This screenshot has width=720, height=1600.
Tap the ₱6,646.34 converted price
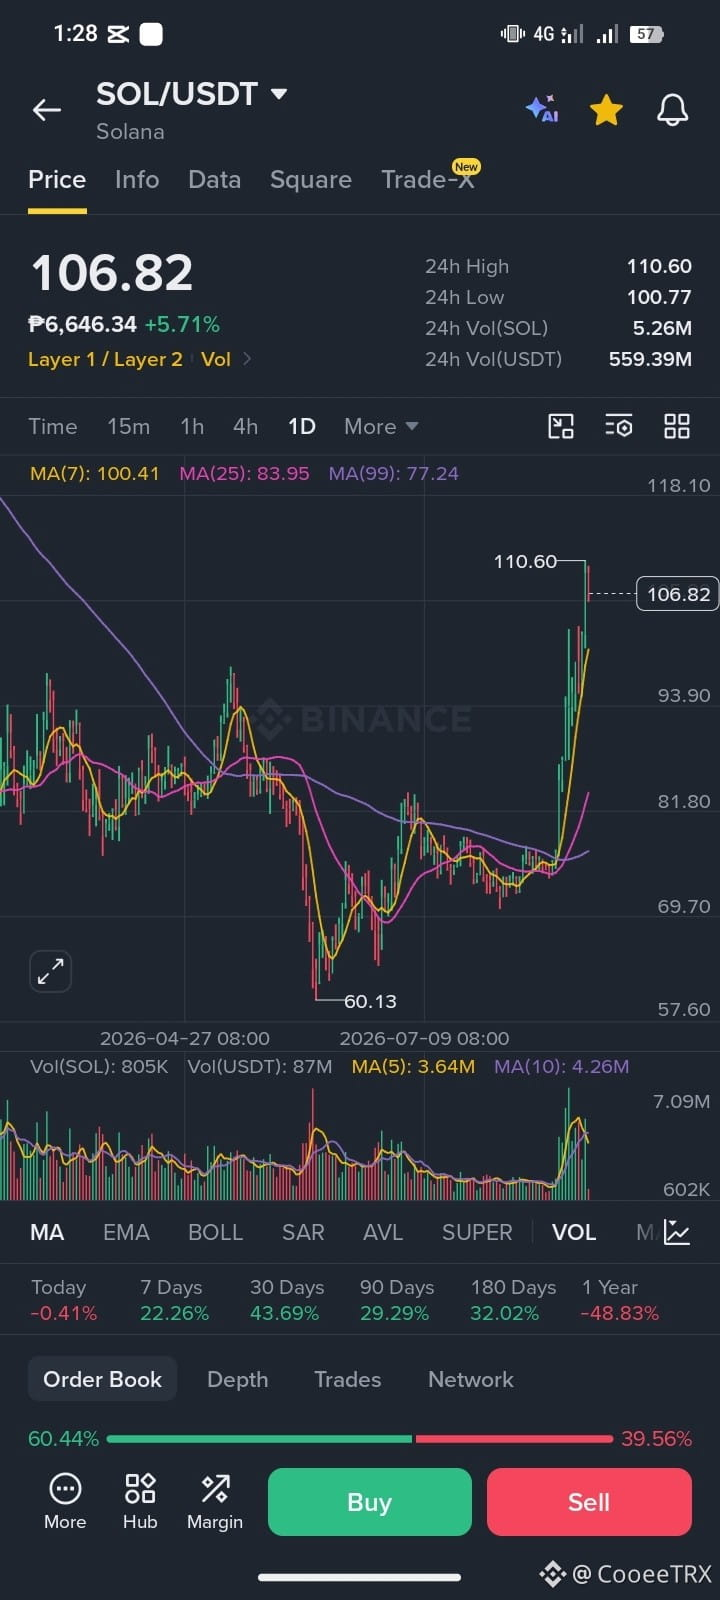pos(82,324)
